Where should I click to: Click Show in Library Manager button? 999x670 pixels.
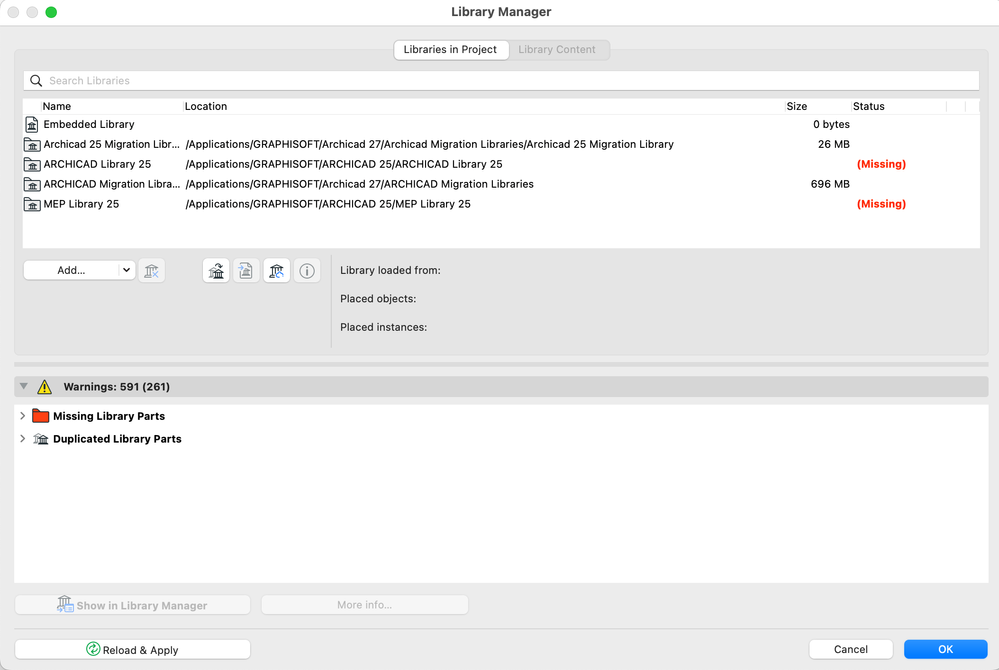(x=133, y=605)
